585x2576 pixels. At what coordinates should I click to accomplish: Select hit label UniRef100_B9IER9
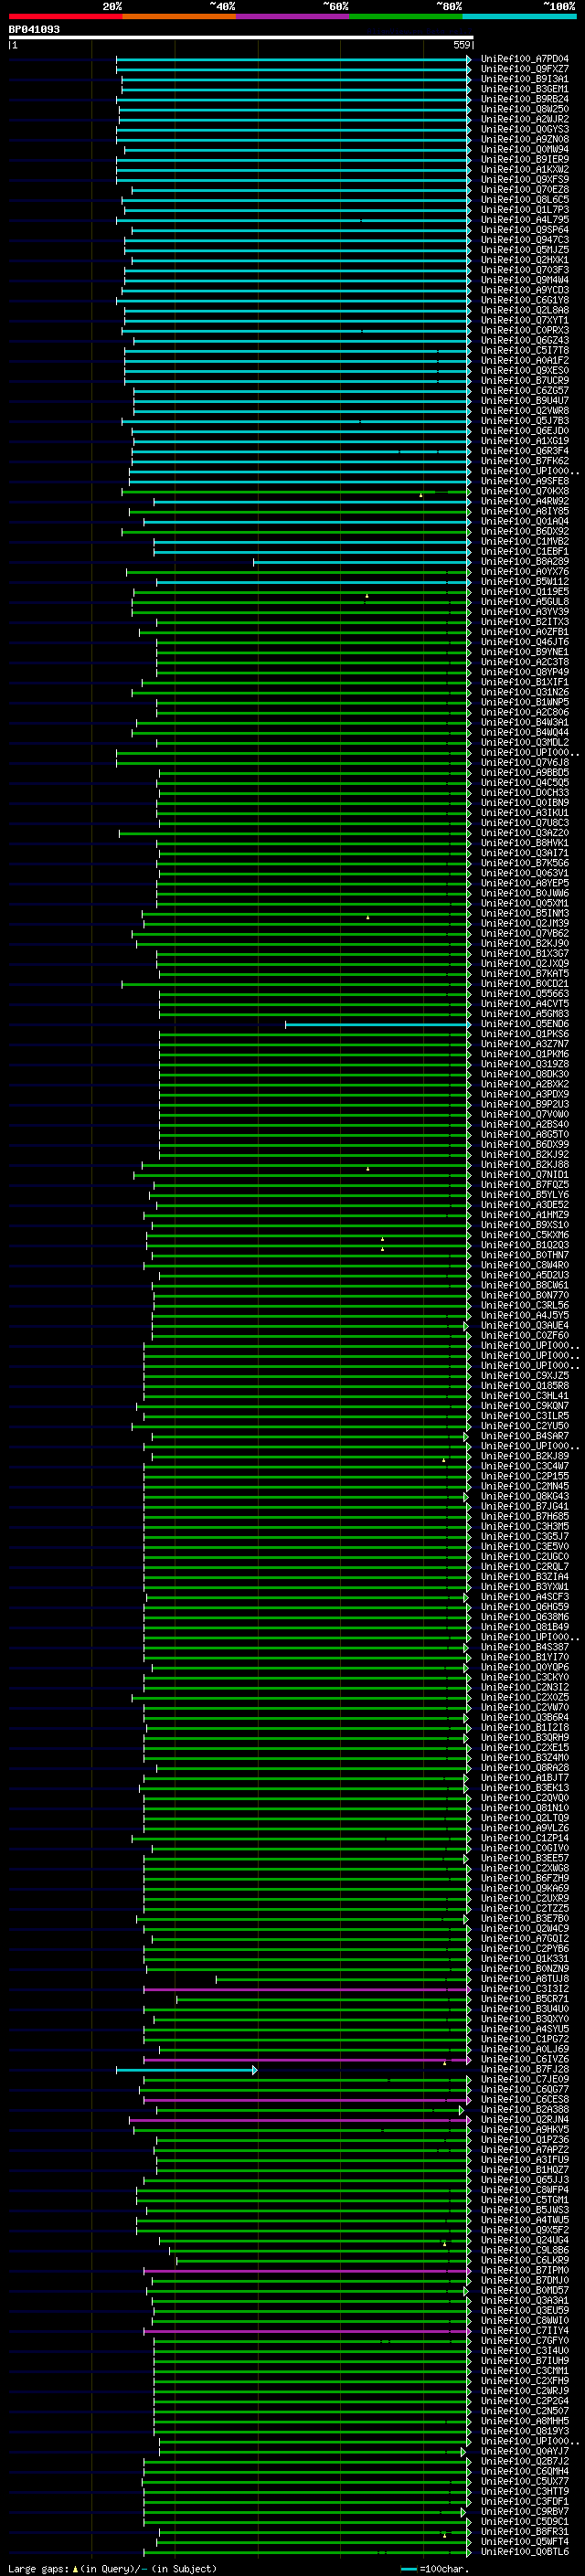tap(524, 159)
